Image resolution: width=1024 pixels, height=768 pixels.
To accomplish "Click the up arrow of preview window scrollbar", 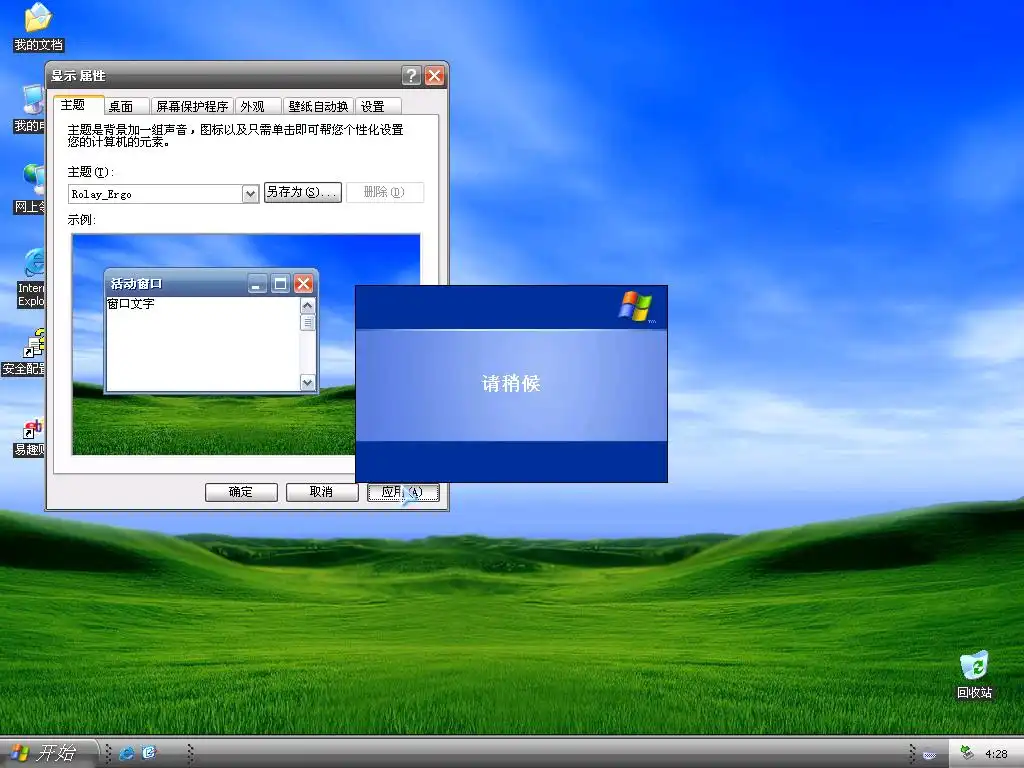I will coord(308,306).
